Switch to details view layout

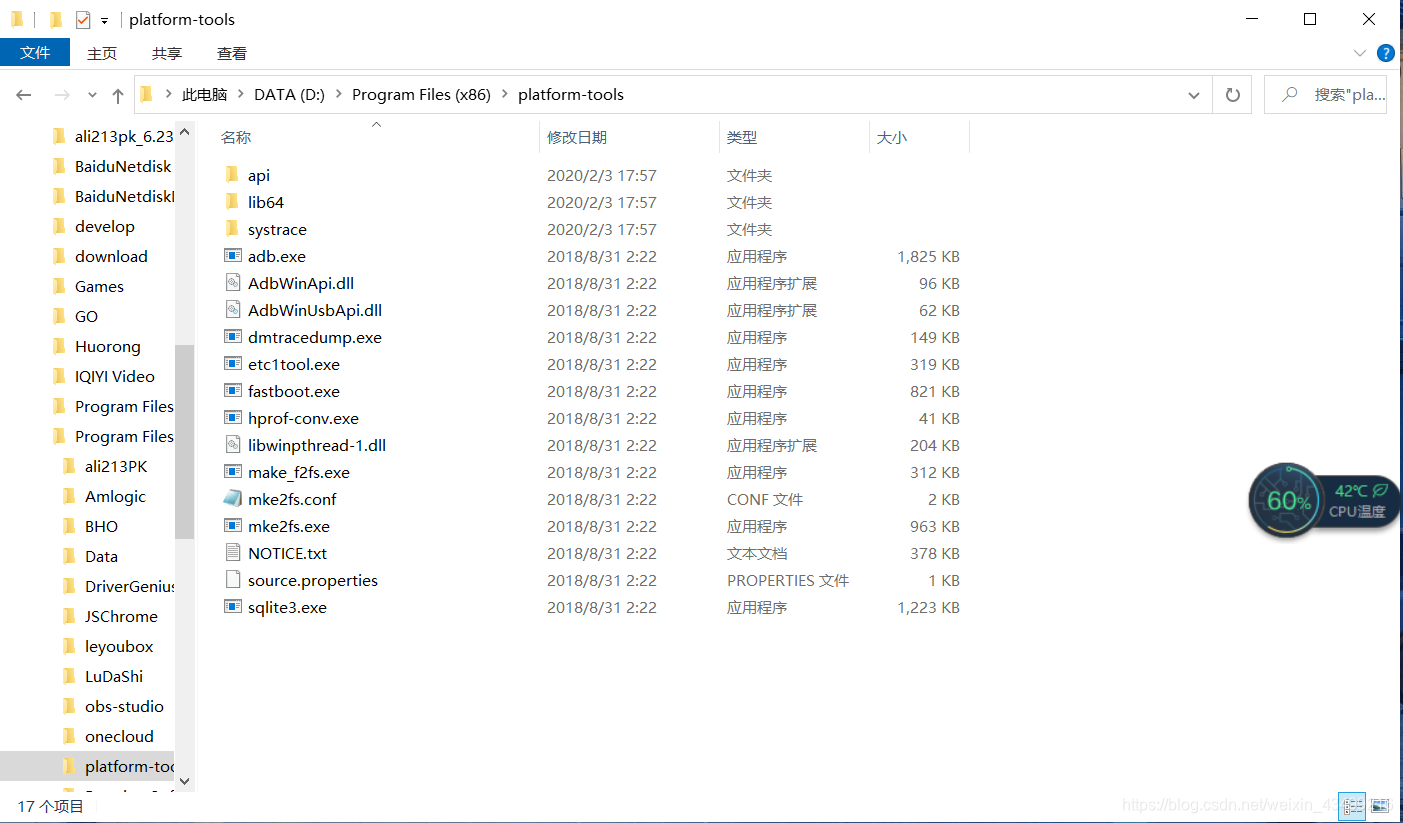[x=1353, y=804]
